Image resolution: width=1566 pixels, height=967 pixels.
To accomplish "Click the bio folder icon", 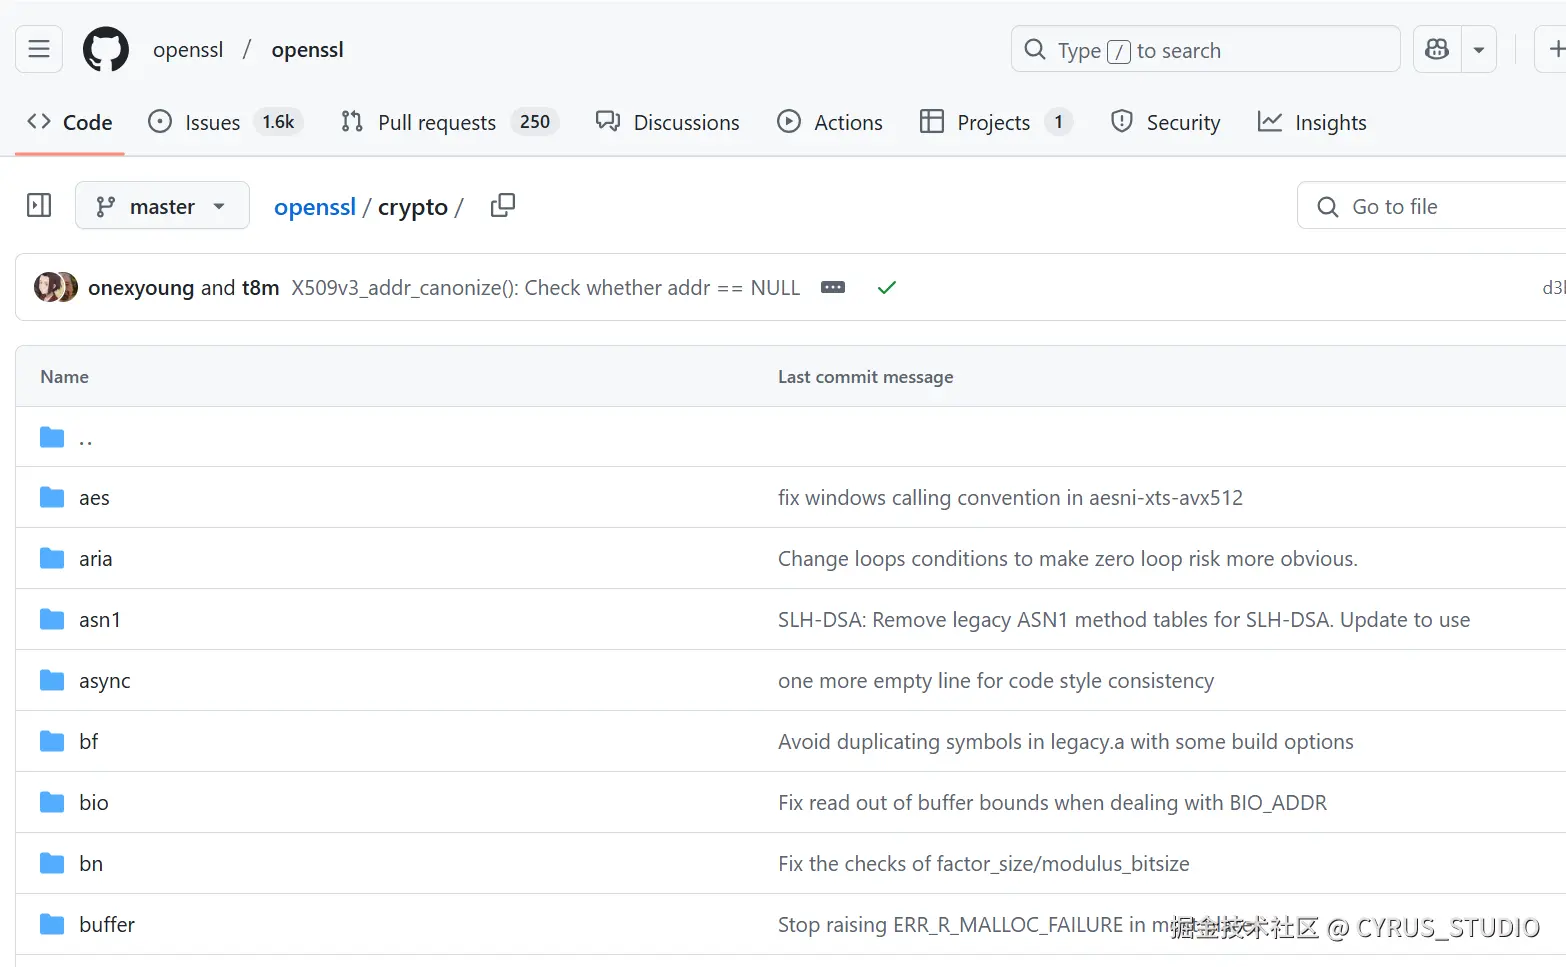I will pos(52,802).
